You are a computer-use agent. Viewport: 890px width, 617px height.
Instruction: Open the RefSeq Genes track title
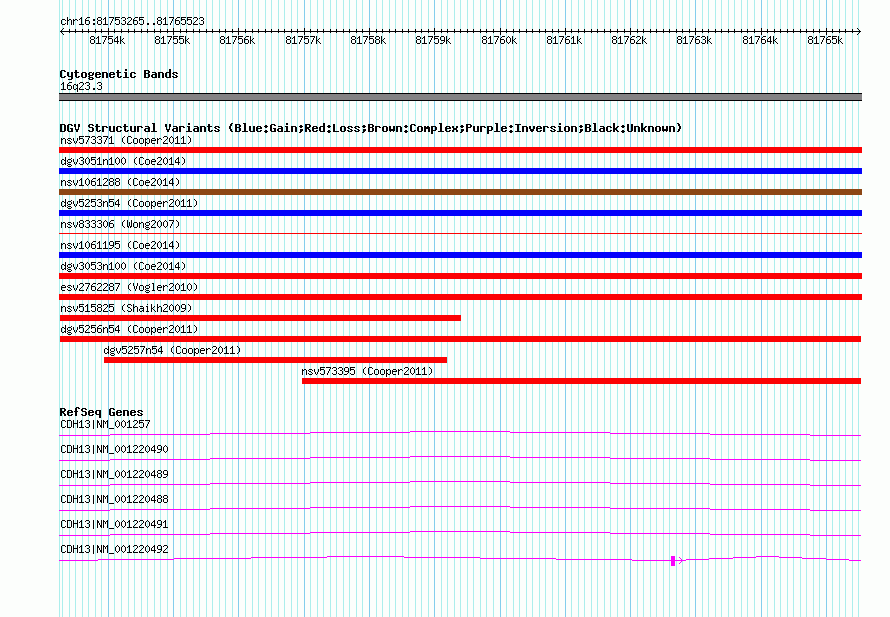(101, 412)
